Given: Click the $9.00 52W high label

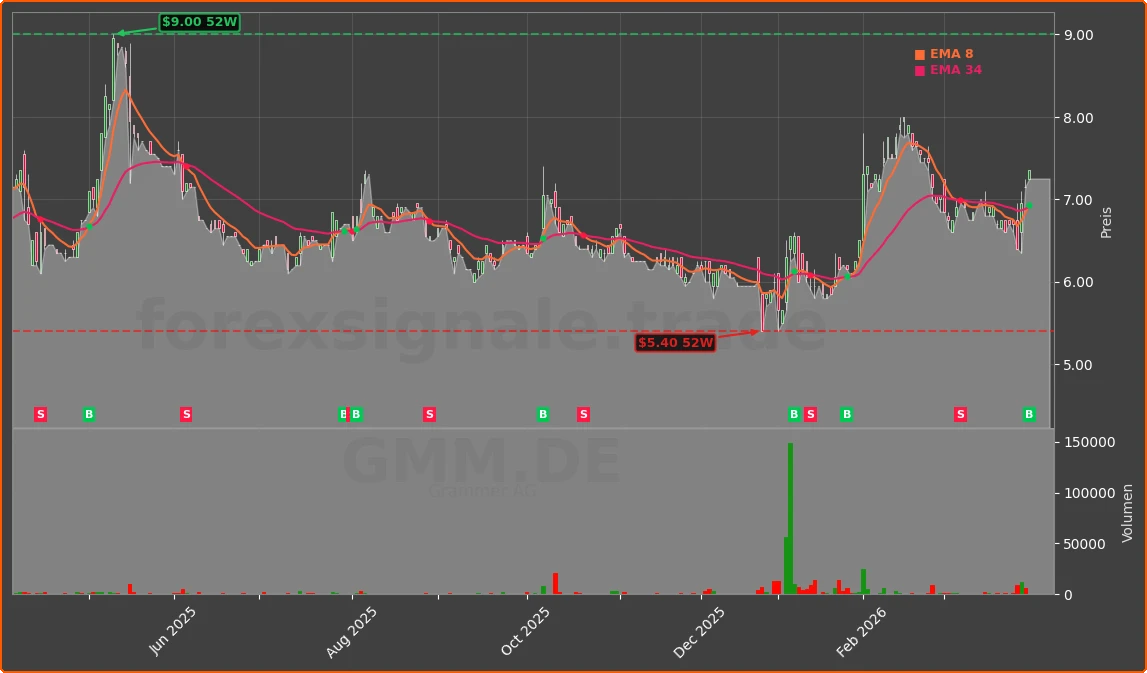Looking at the screenshot, I should pos(200,22).
